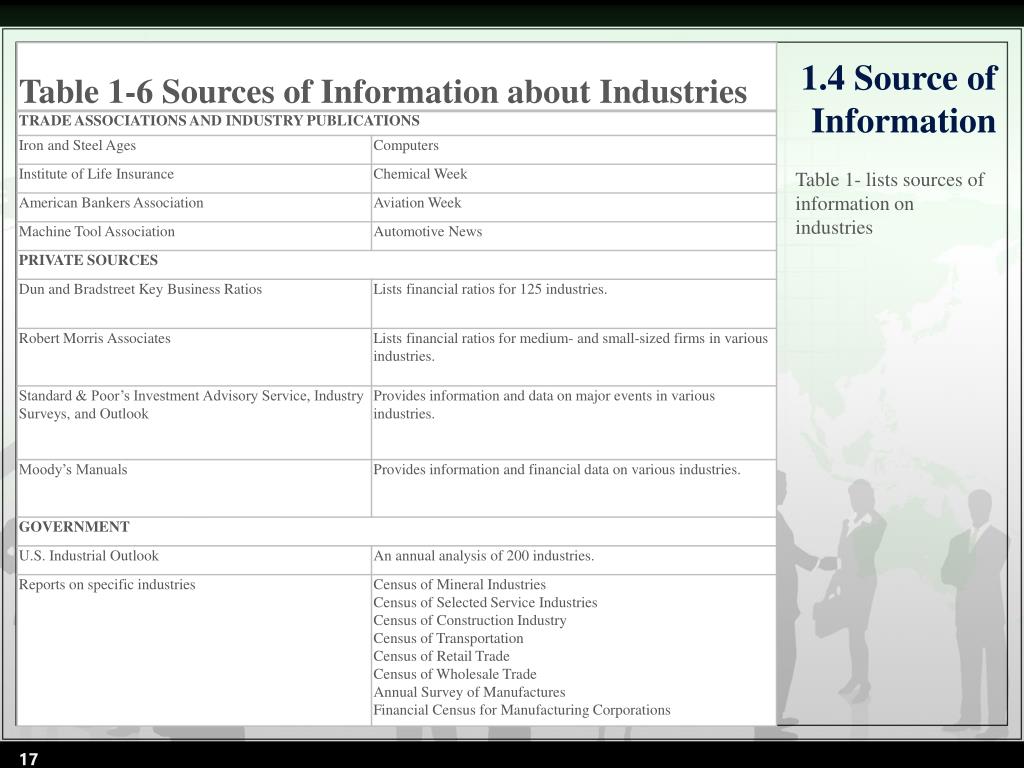The width and height of the screenshot is (1024, 768).
Task: Click the 'GOVERNMENT' section header
Action: pos(396,531)
